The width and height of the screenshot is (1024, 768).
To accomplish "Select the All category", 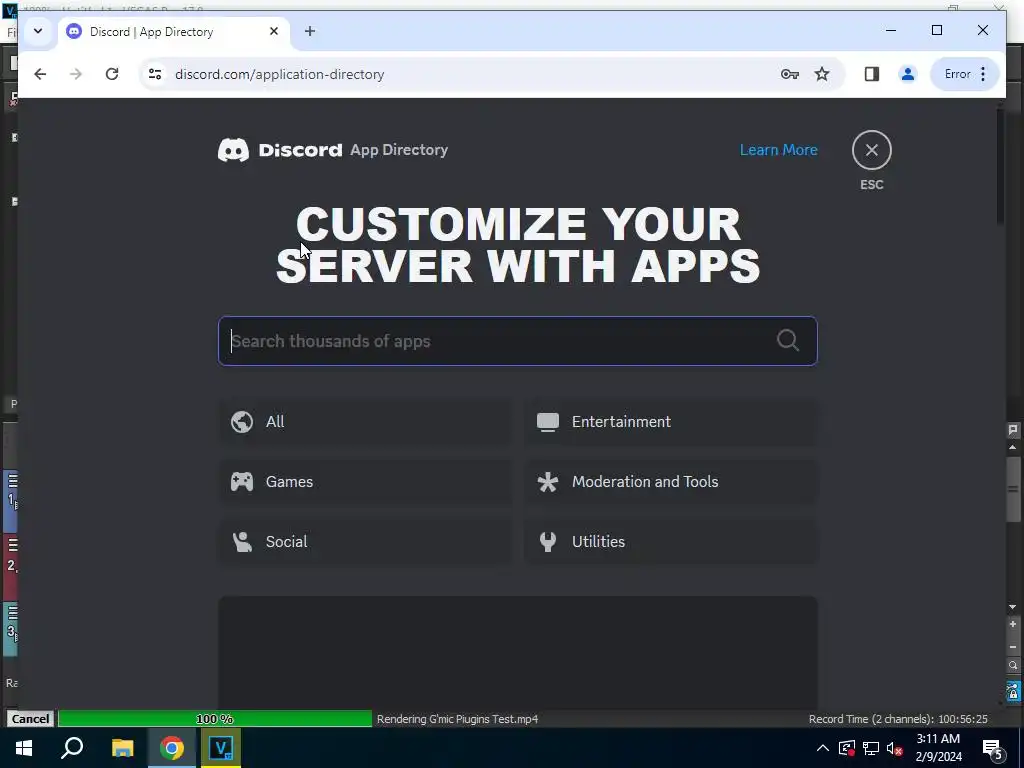I will [x=365, y=422].
